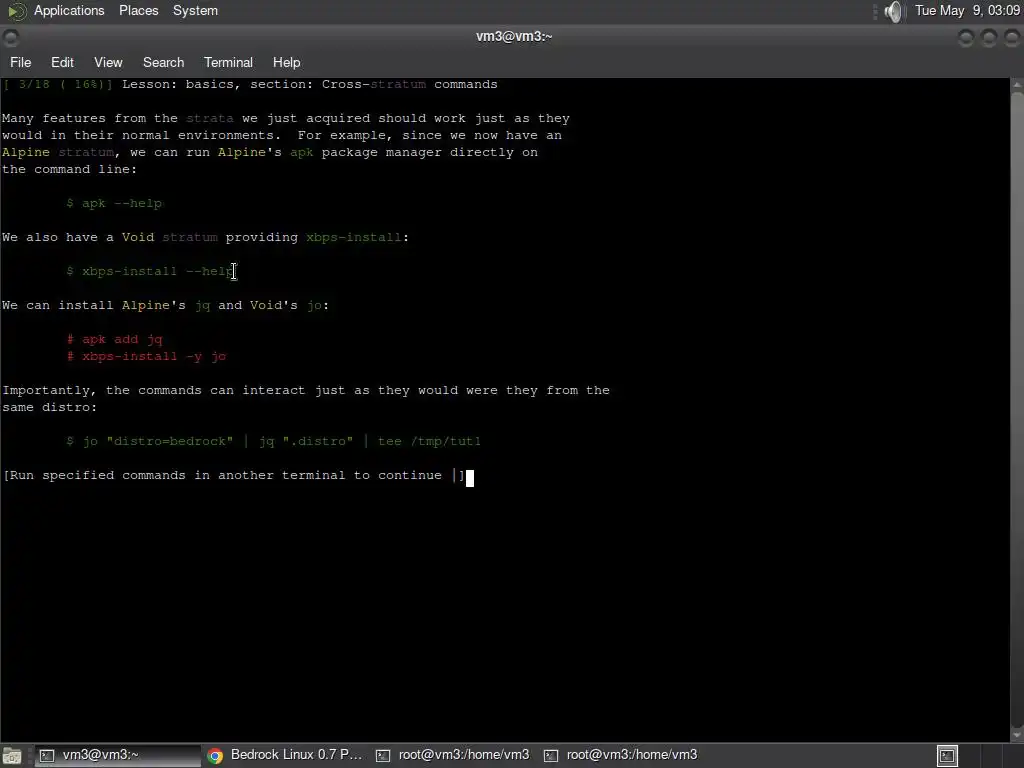Click the applications menu logo icon
The width and height of the screenshot is (1024, 768).
[x=16, y=11]
